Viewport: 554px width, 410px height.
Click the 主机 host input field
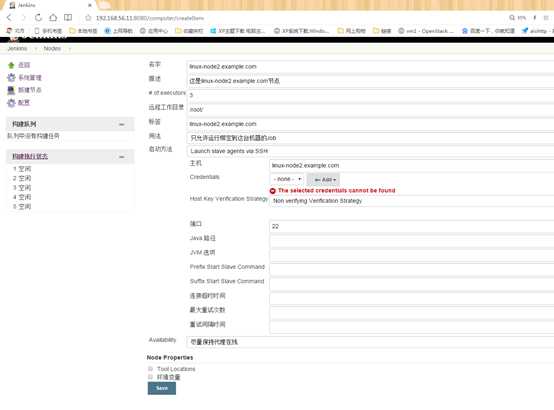point(412,165)
